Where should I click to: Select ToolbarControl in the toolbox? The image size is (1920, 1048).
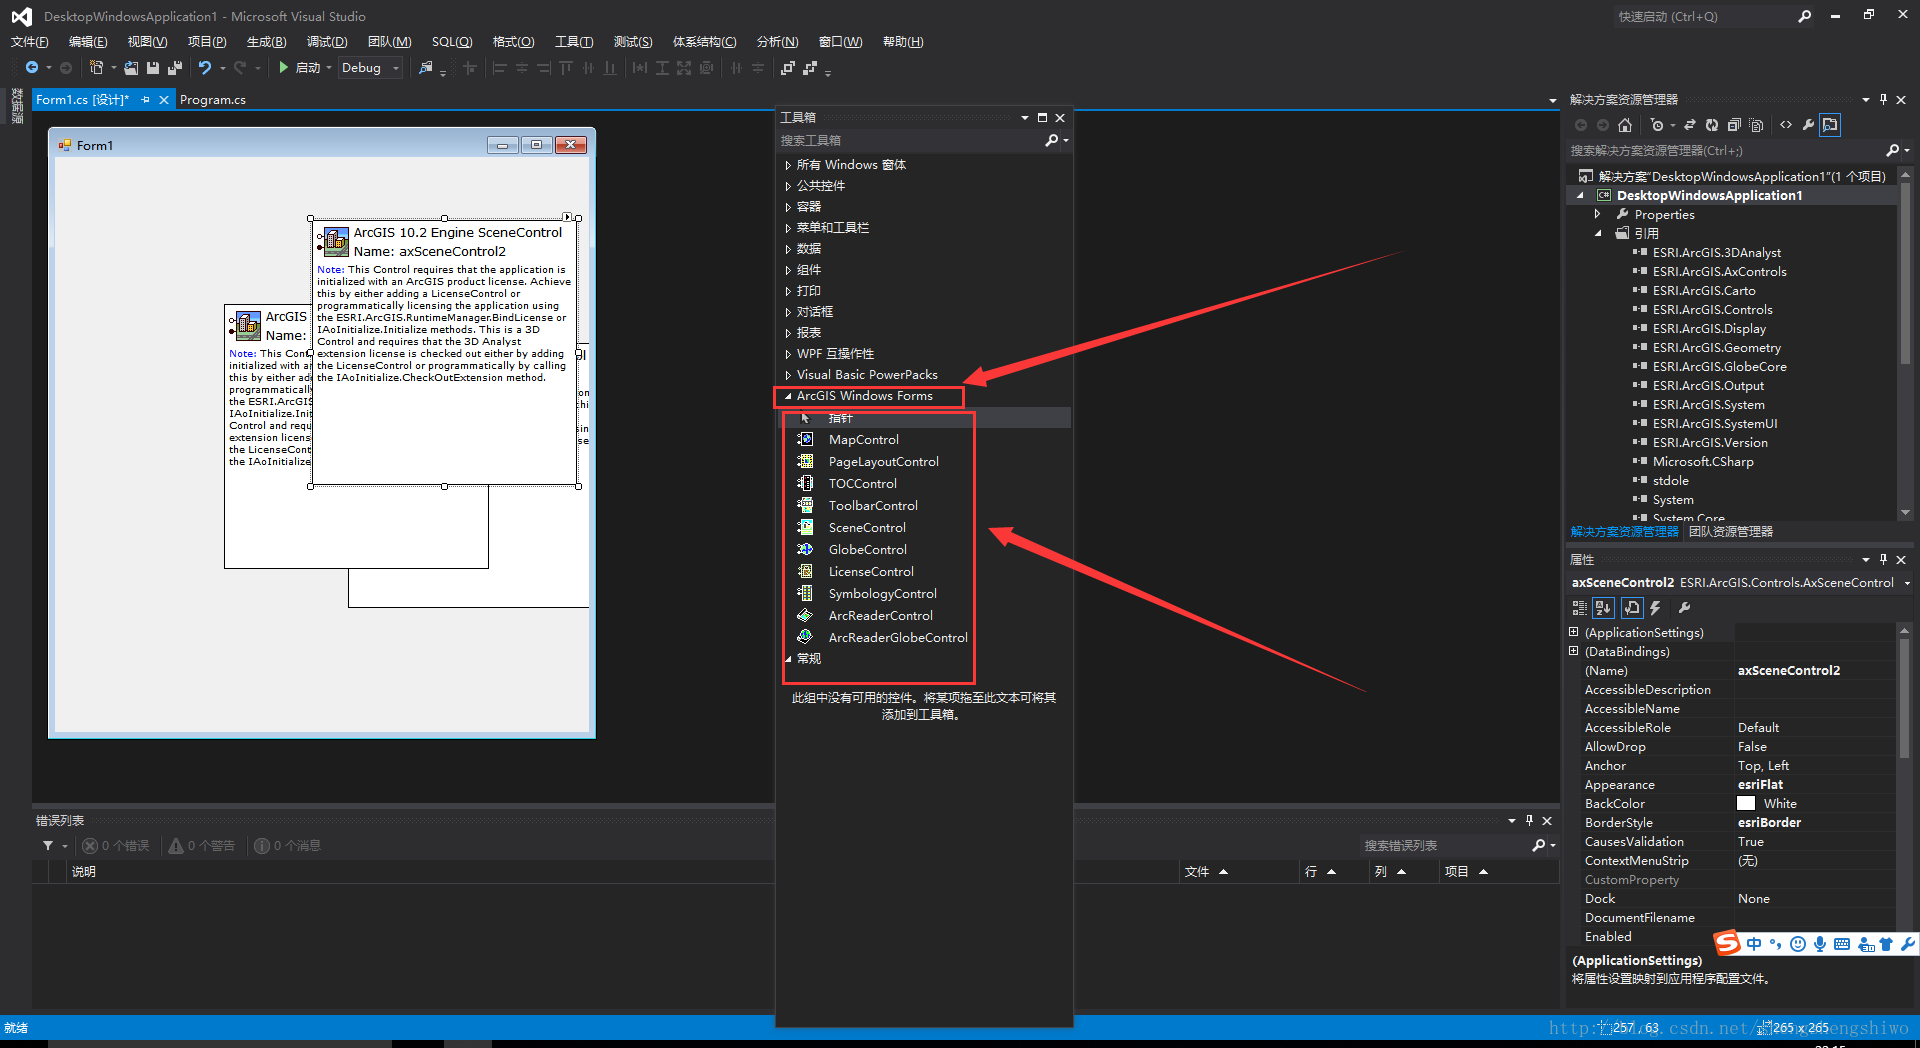click(x=872, y=506)
